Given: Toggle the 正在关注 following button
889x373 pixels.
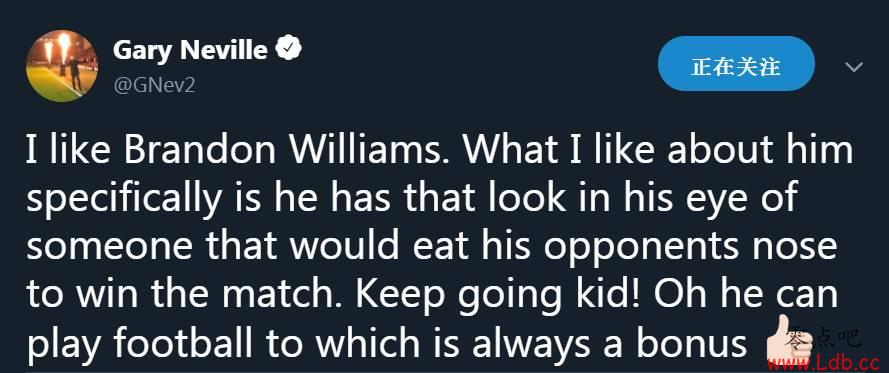Looking at the screenshot, I should coord(736,67).
